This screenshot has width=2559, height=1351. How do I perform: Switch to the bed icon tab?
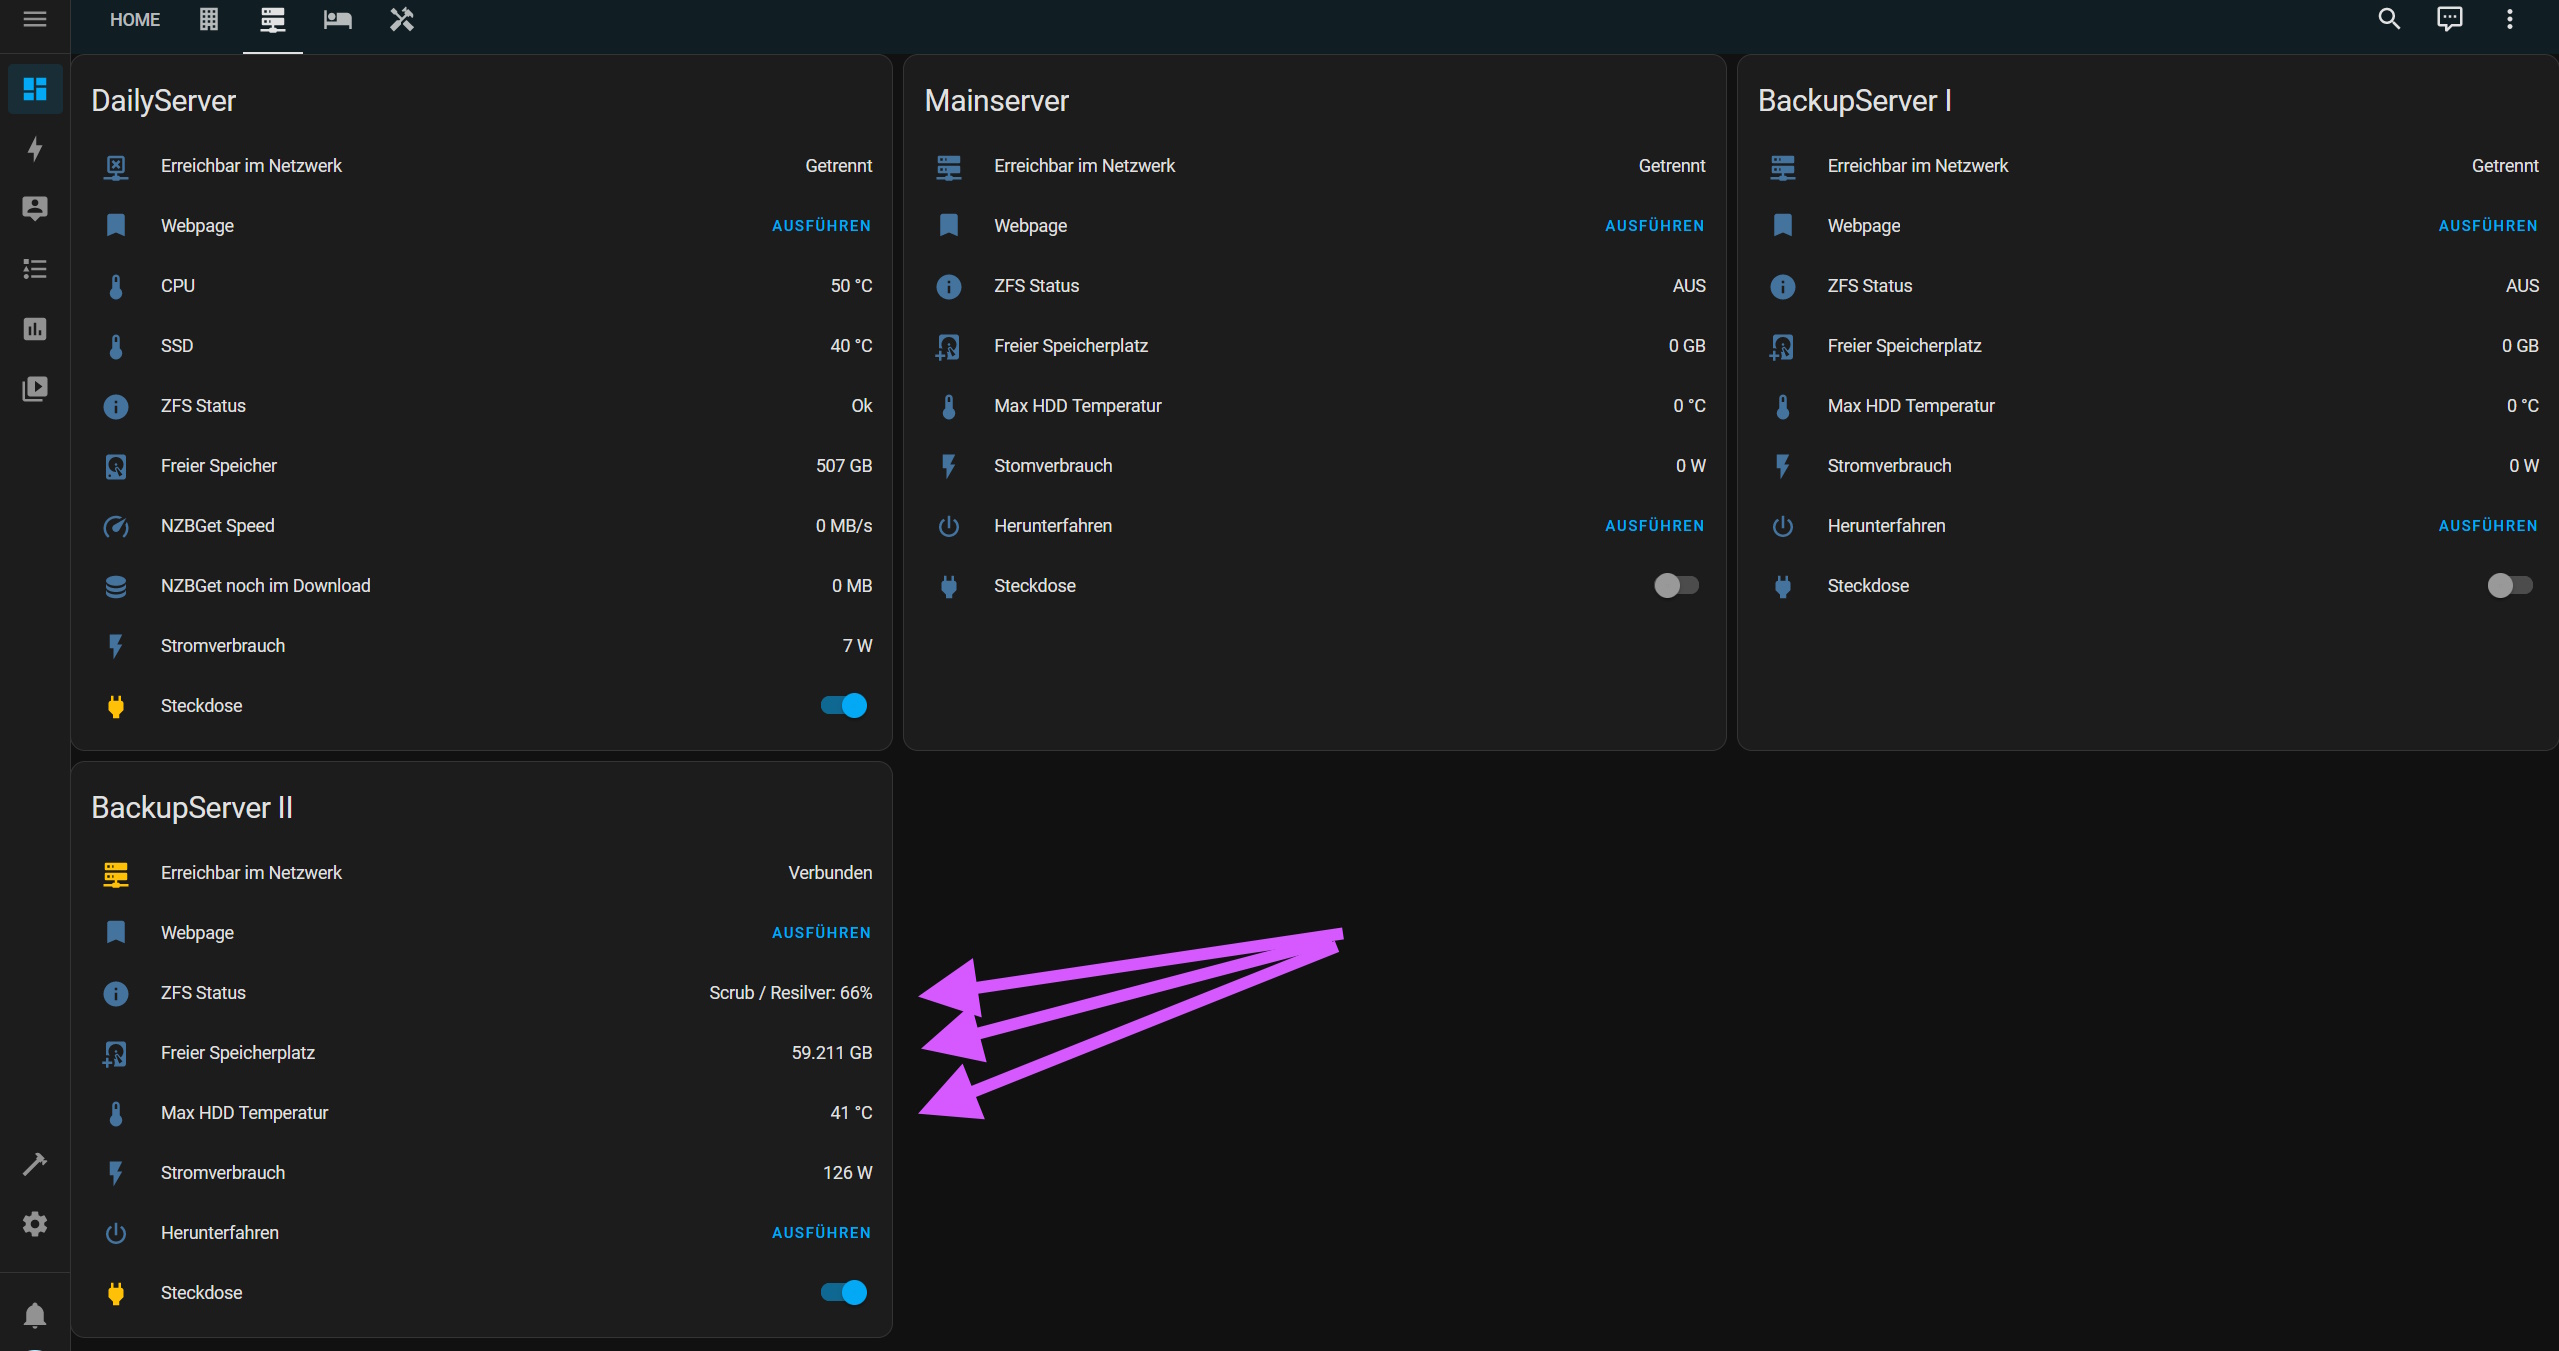click(337, 20)
